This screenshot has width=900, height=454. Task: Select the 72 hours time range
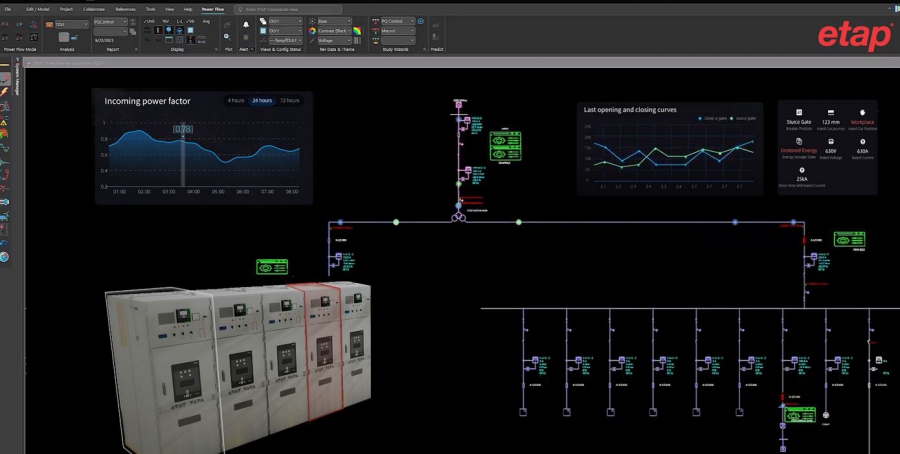coord(290,101)
